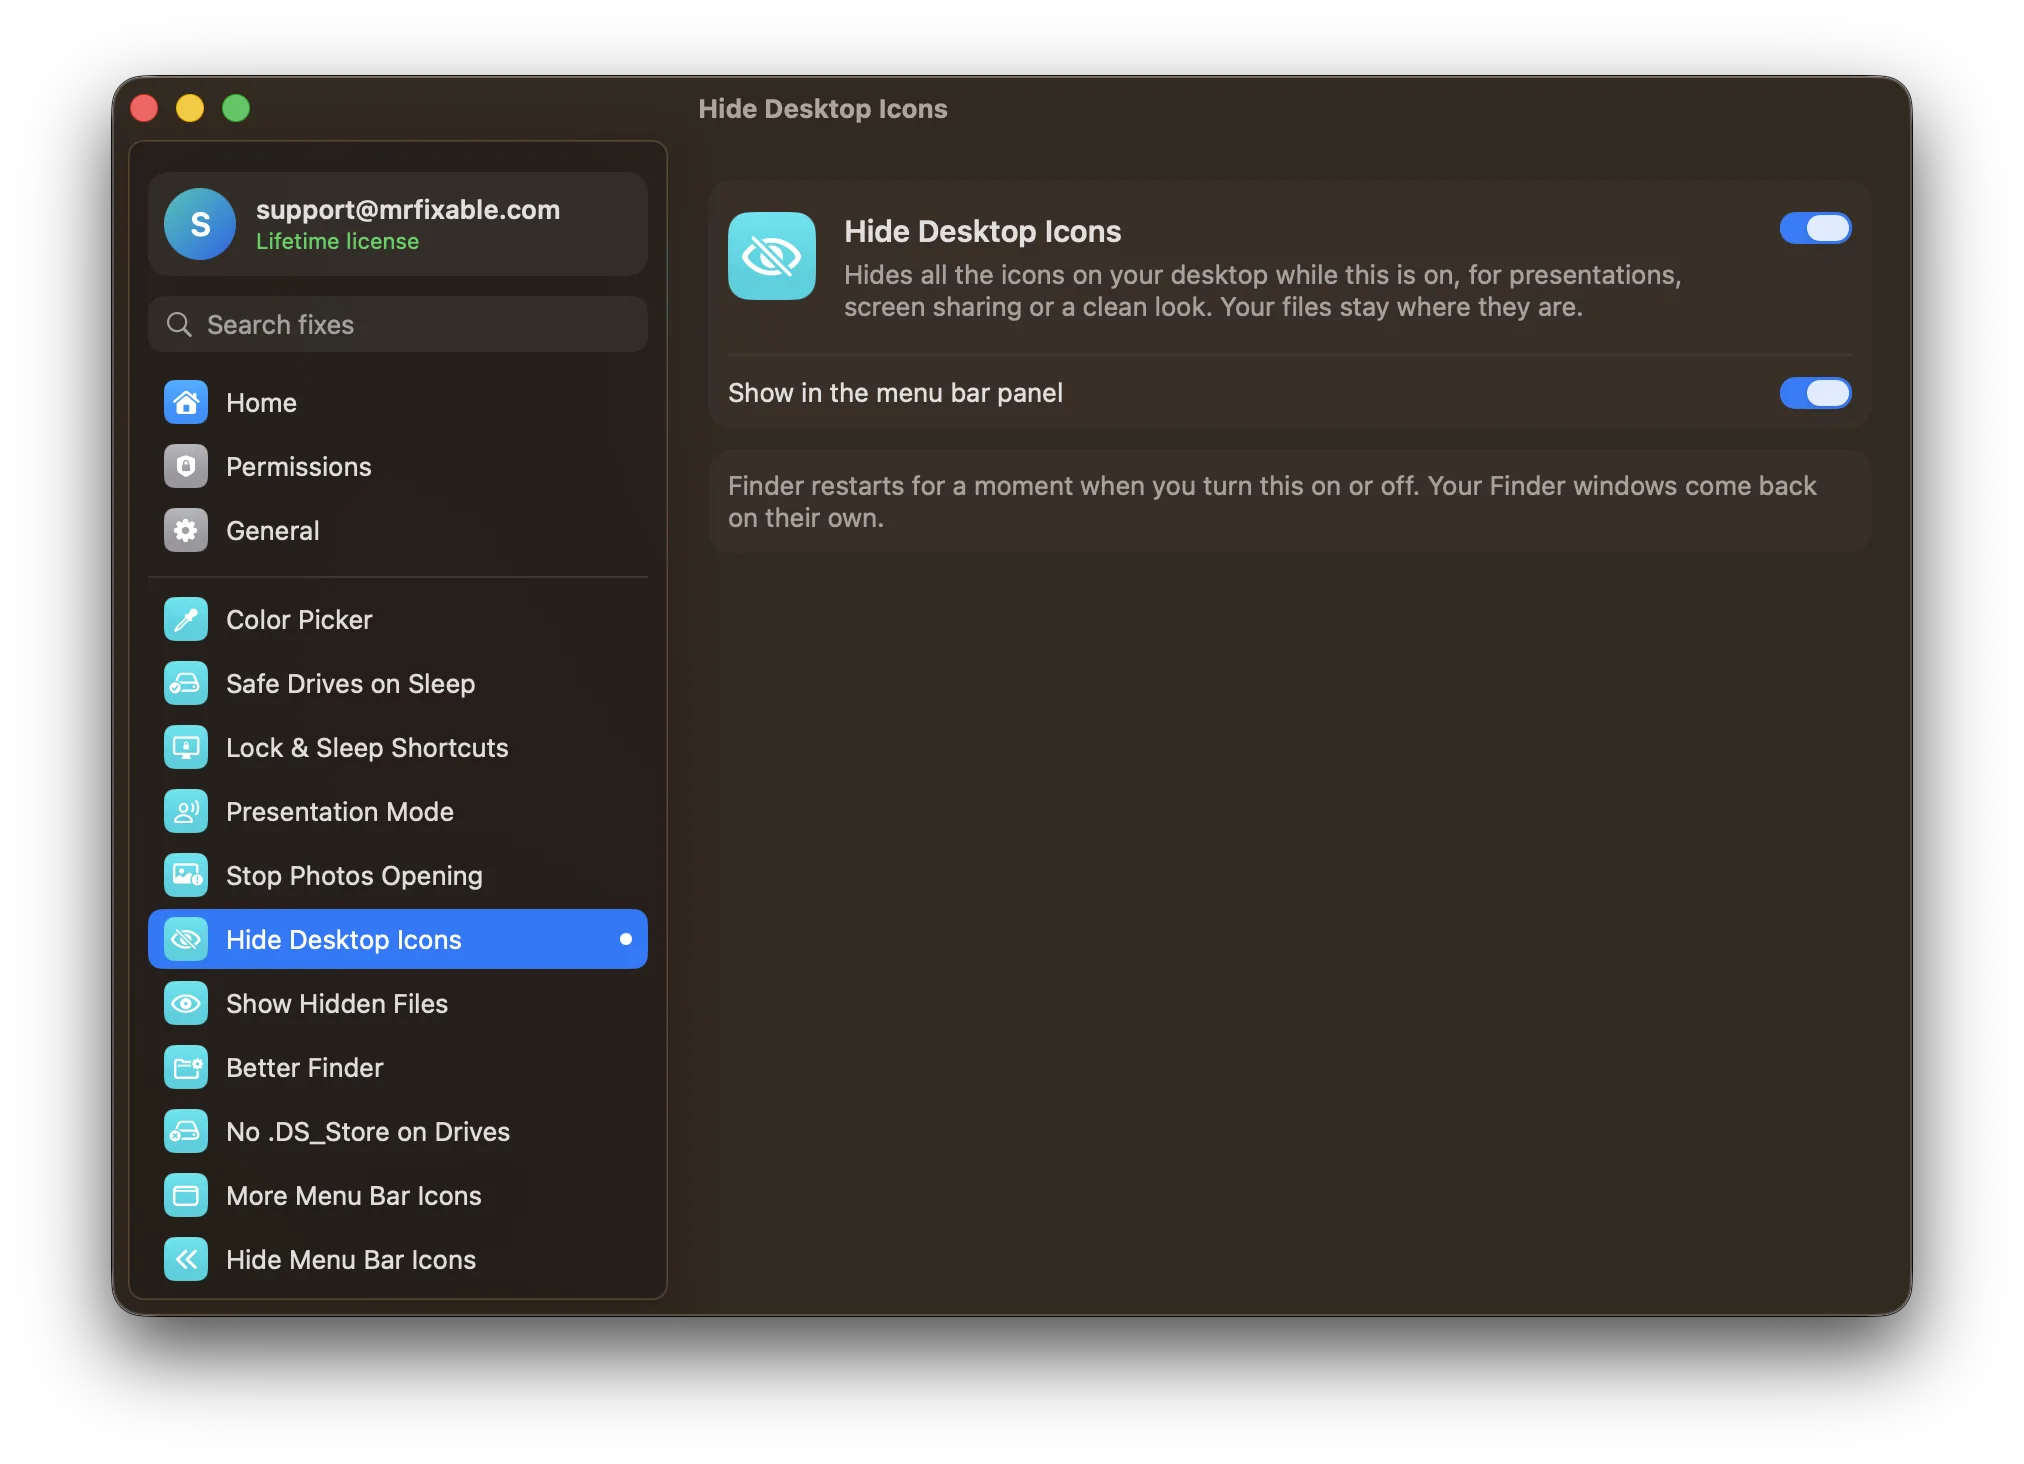
Task: Click the large crossed-eye icon in main panel
Action: pyautogui.click(x=772, y=256)
